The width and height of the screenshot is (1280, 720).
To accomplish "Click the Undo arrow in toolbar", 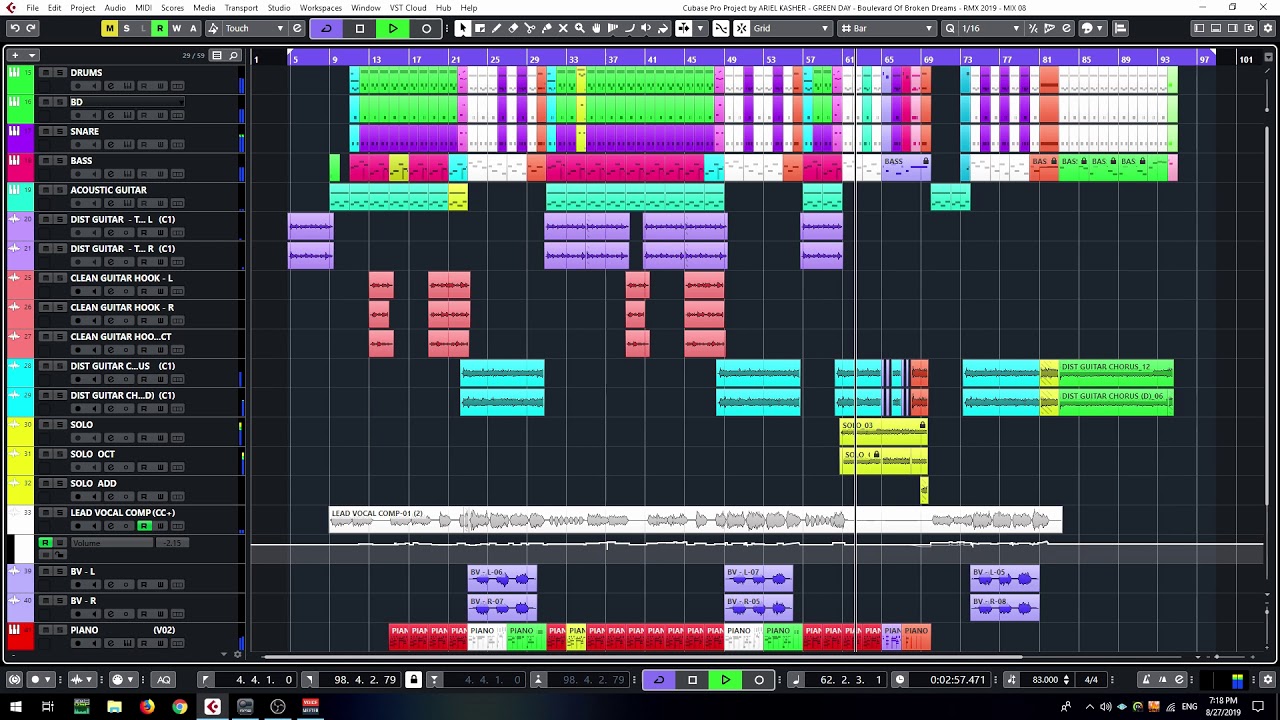I will (14, 28).
